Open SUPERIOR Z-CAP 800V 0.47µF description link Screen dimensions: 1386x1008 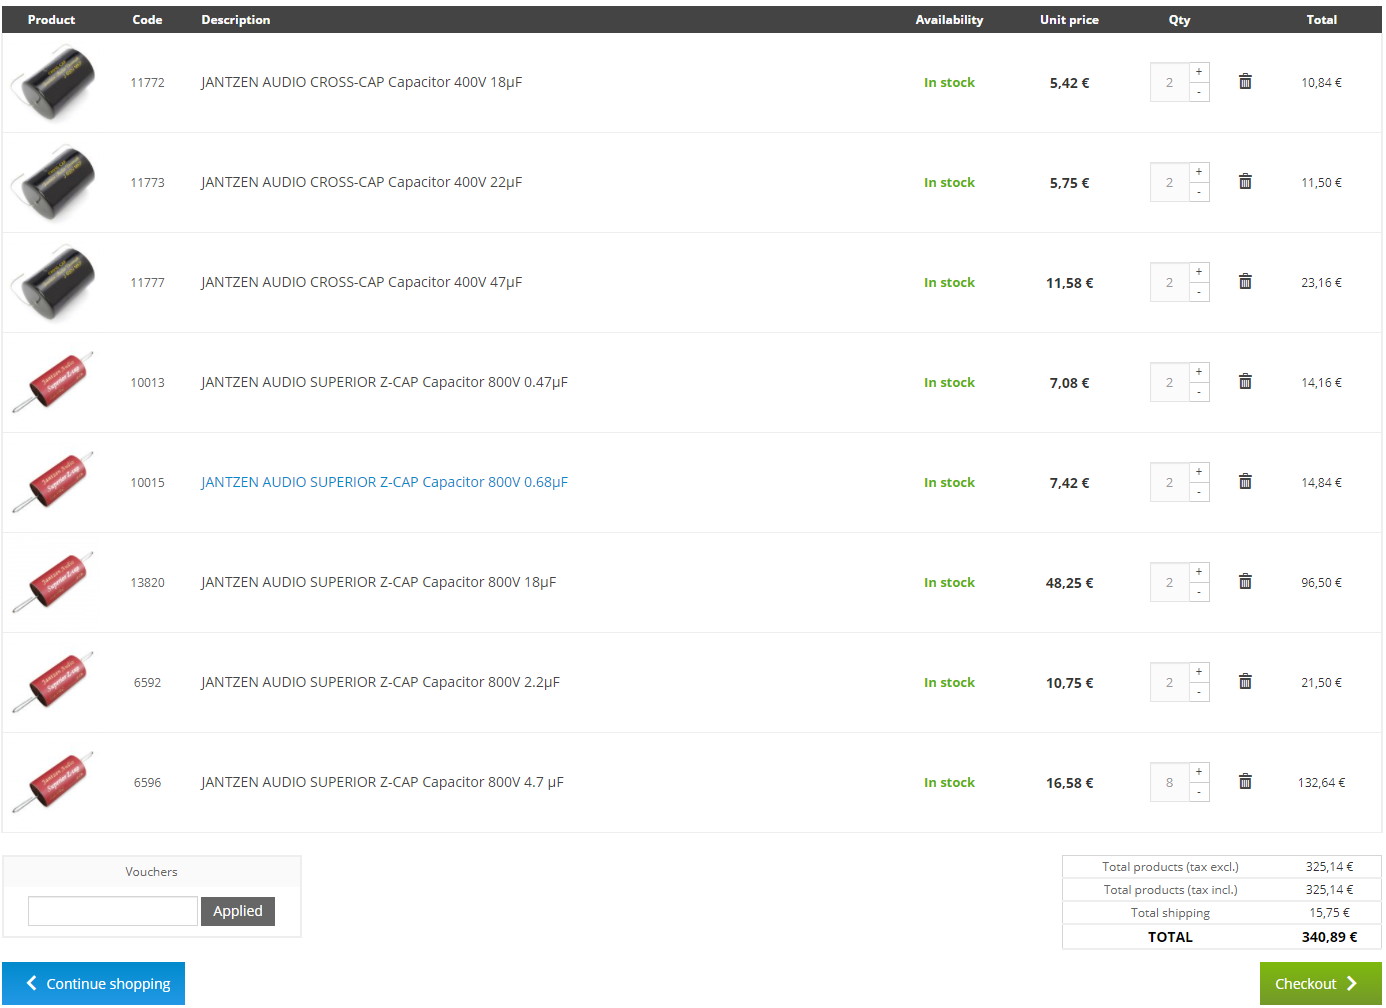click(384, 382)
